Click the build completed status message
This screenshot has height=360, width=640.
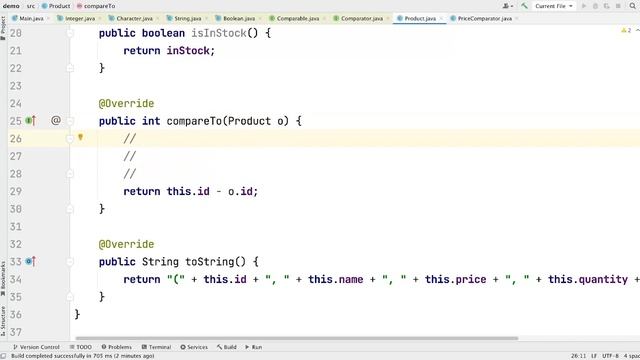click(82, 356)
